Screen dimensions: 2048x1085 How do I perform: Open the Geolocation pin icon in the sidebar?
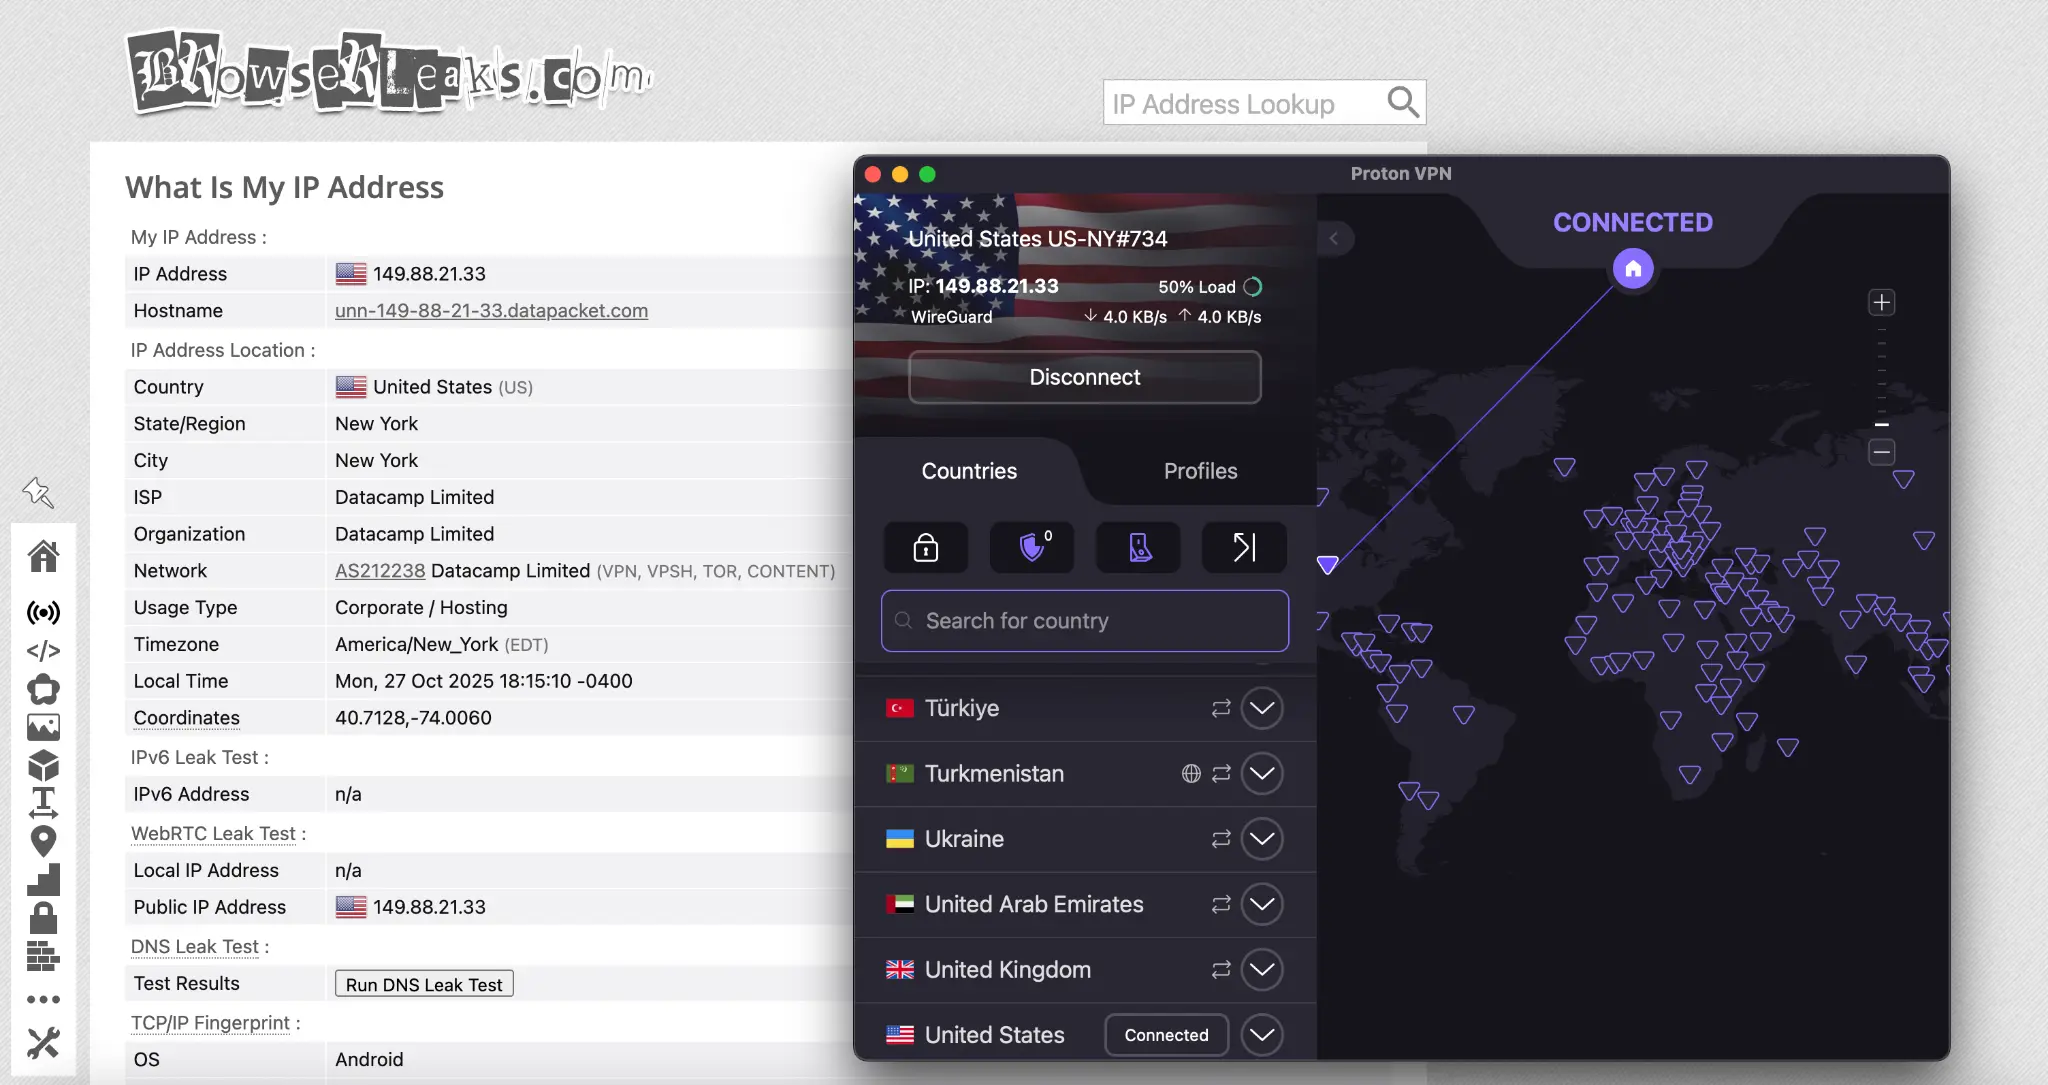click(44, 841)
